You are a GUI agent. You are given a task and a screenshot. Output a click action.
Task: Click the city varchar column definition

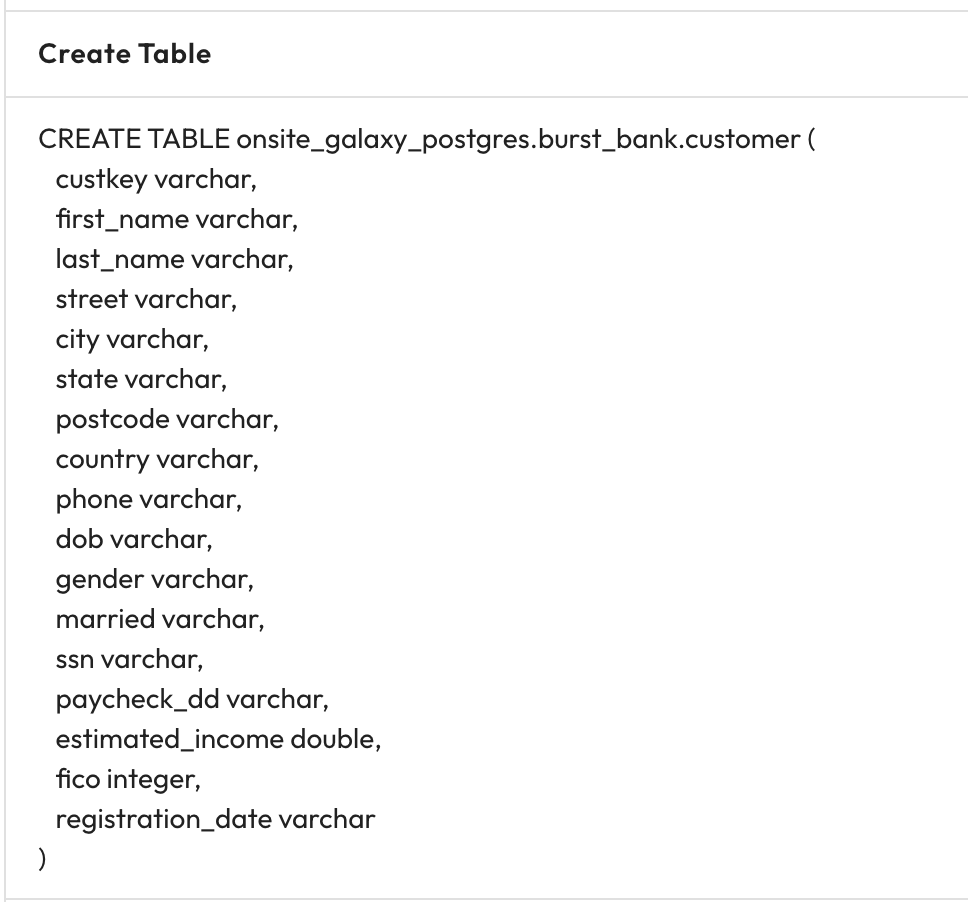point(132,339)
